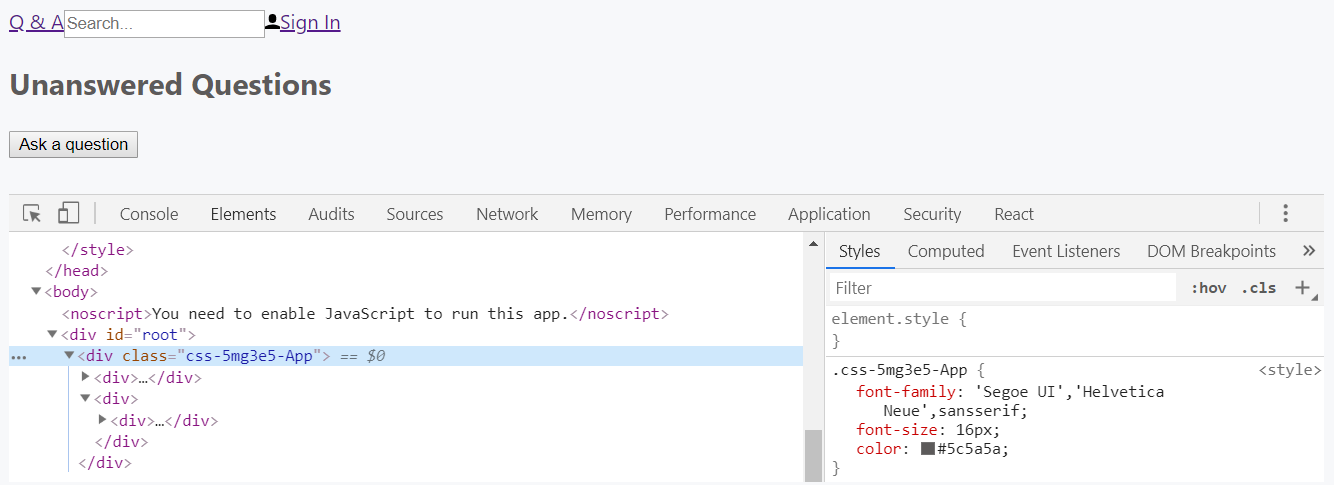The height and width of the screenshot is (485, 1334).
Task: Click the Ask a question button
Action: 74,145
